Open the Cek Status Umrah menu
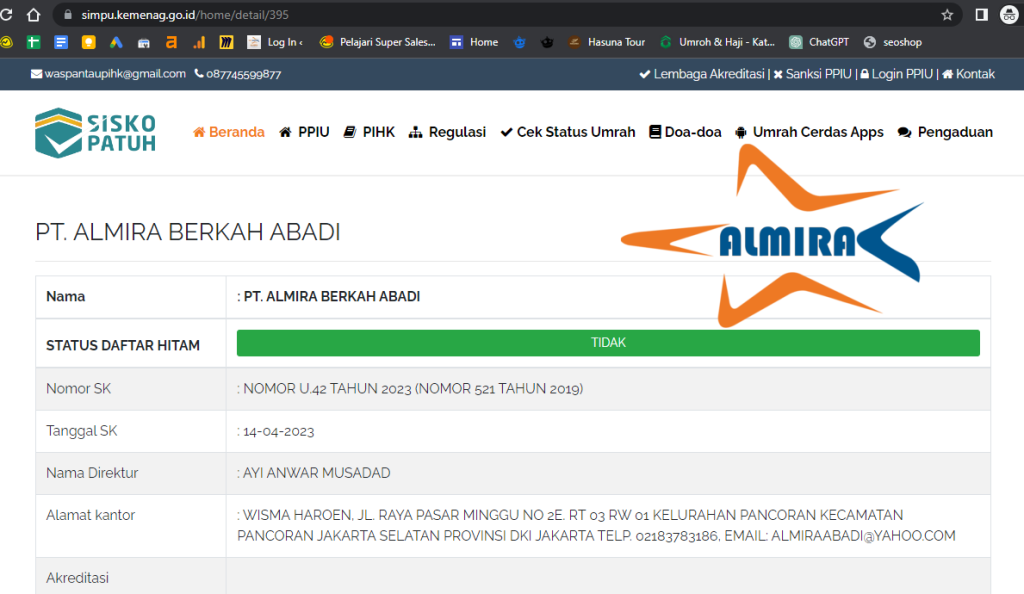Screen dimensions: 1024x594 pyautogui.click(x=568, y=132)
